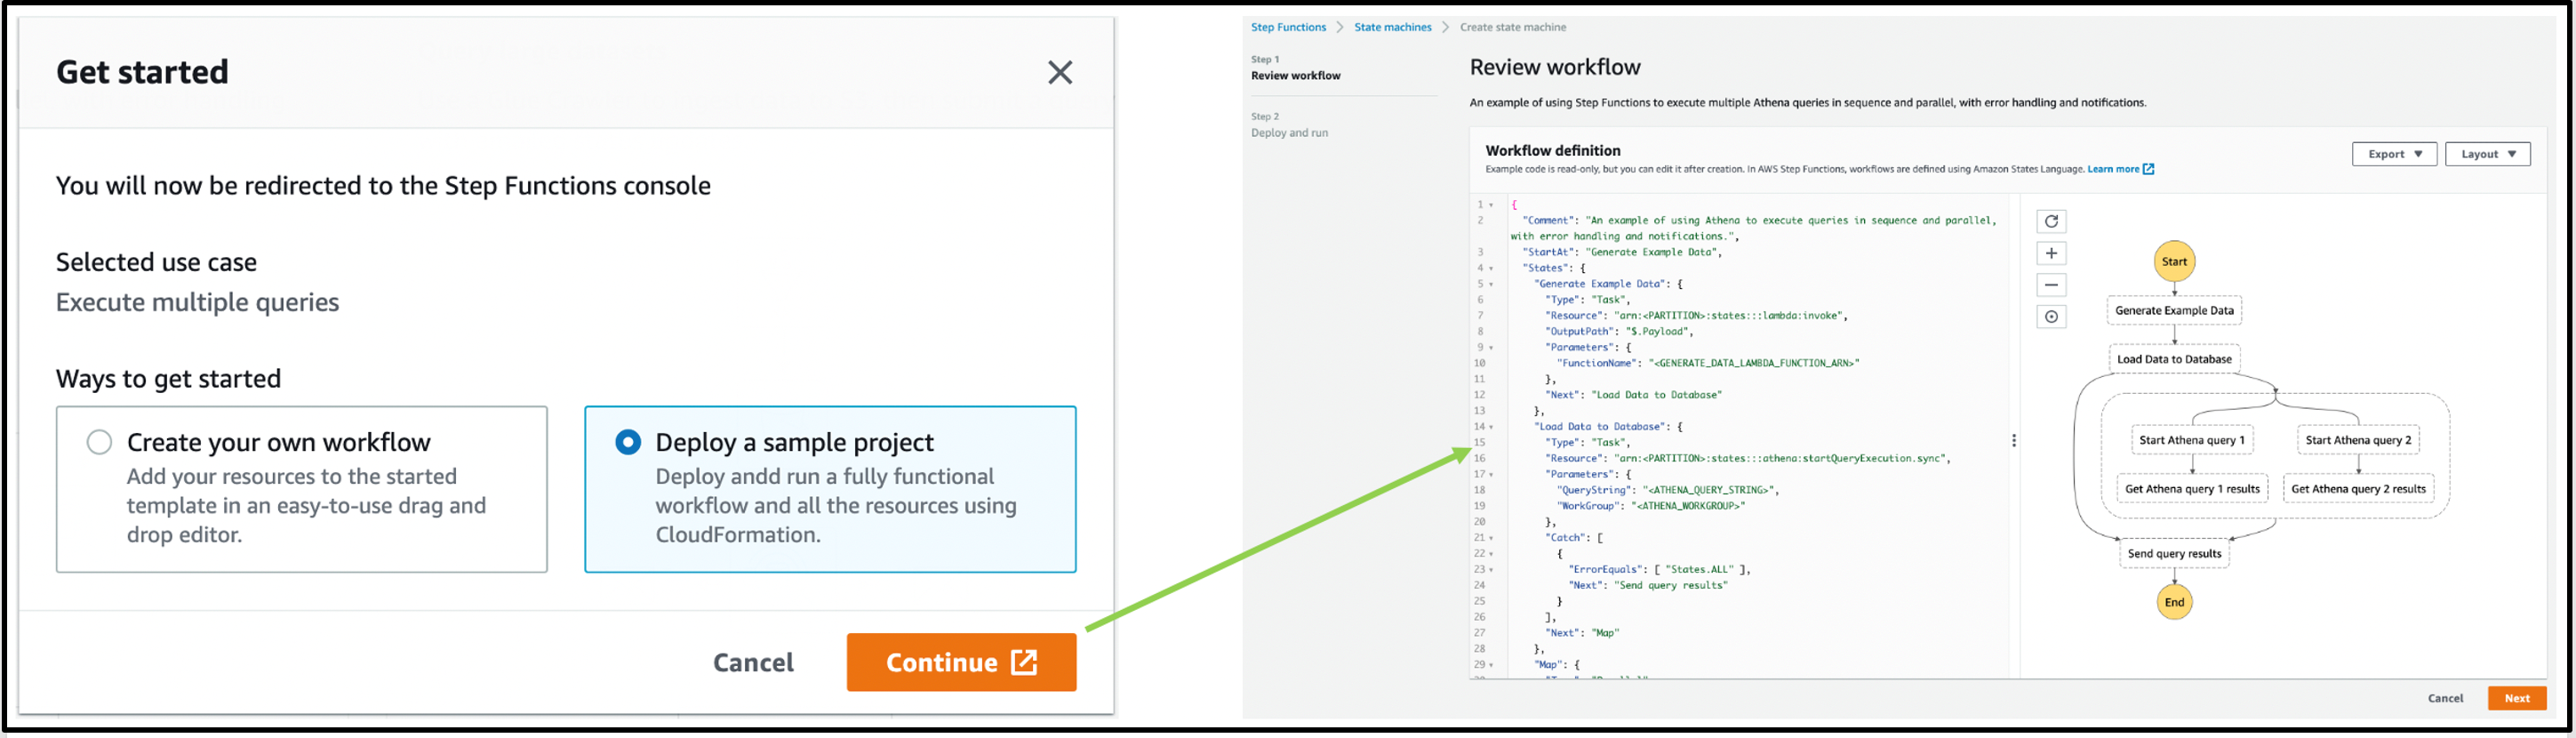Fold the Catch block at line 21
Viewport: 2576px width, 738px height.
(x=1491, y=538)
